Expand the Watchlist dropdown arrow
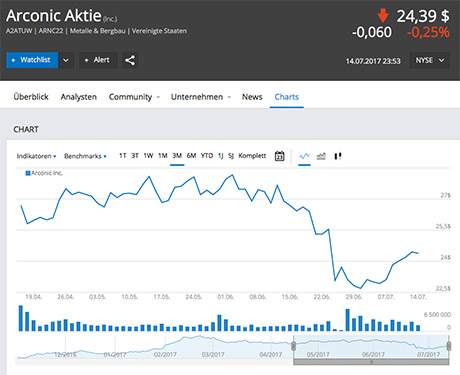Screen dimensions: 460x375 point(66,60)
